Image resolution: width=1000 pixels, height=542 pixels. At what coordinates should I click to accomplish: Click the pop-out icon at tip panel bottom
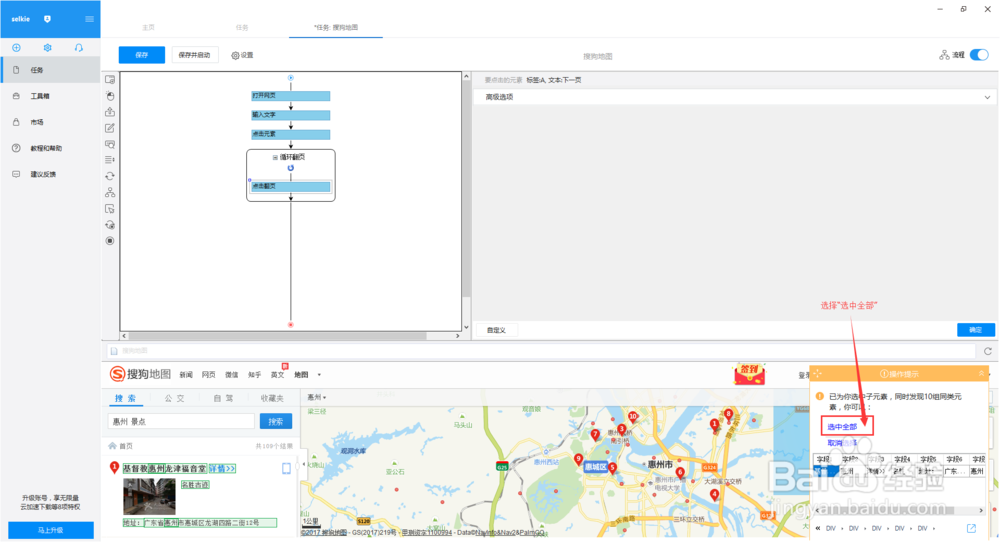point(971,528)
